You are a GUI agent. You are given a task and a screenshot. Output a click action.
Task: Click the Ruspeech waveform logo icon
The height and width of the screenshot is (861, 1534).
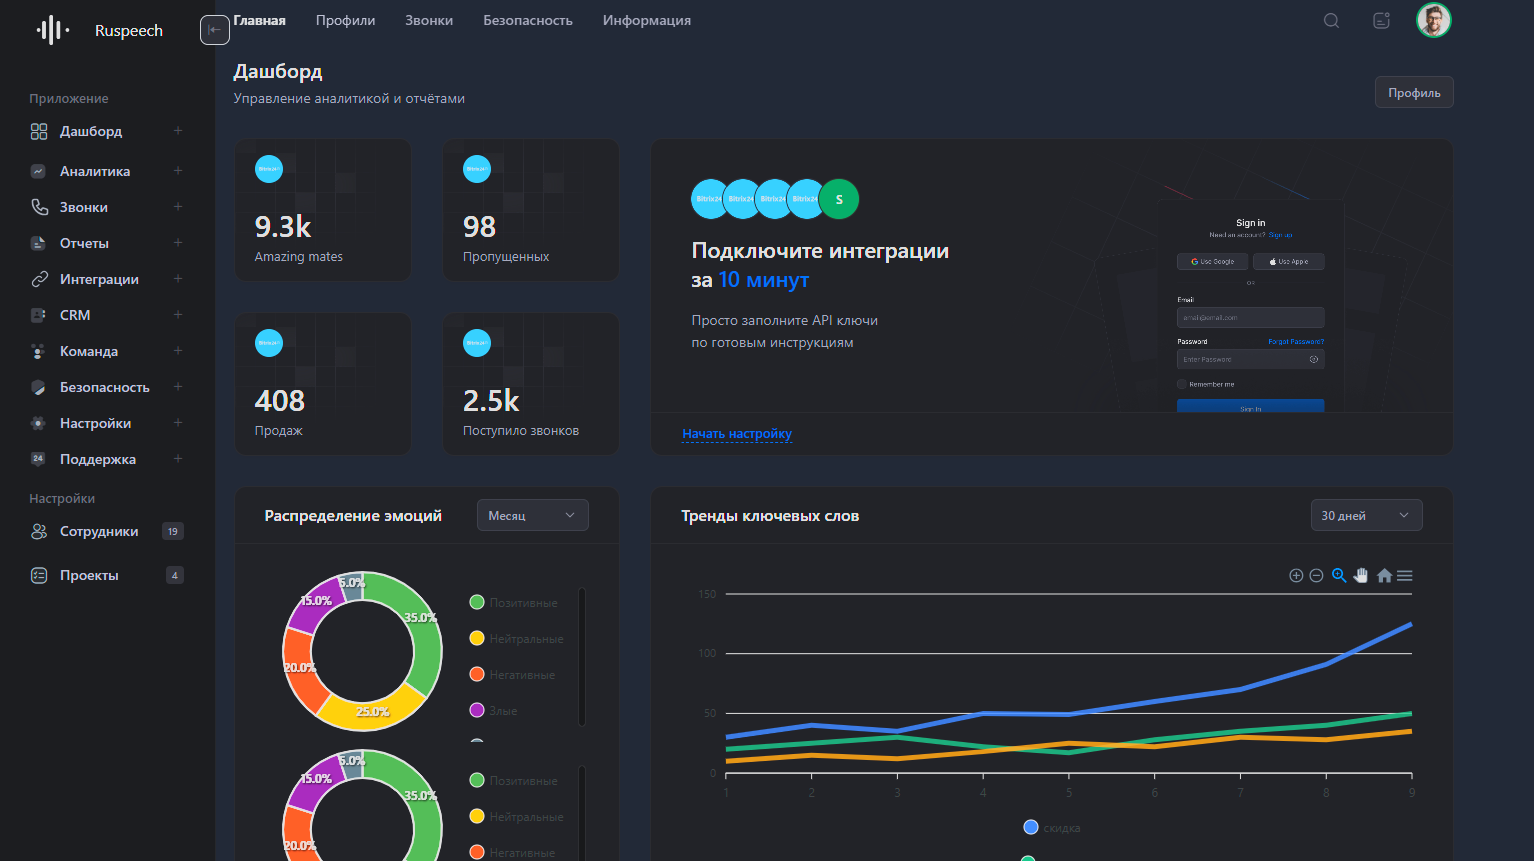(53, 30)
